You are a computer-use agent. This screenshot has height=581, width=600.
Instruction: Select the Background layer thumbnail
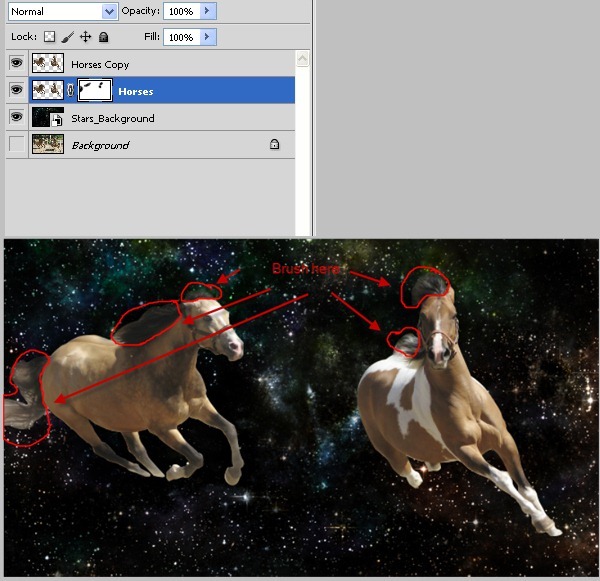[x=48, y=144]
